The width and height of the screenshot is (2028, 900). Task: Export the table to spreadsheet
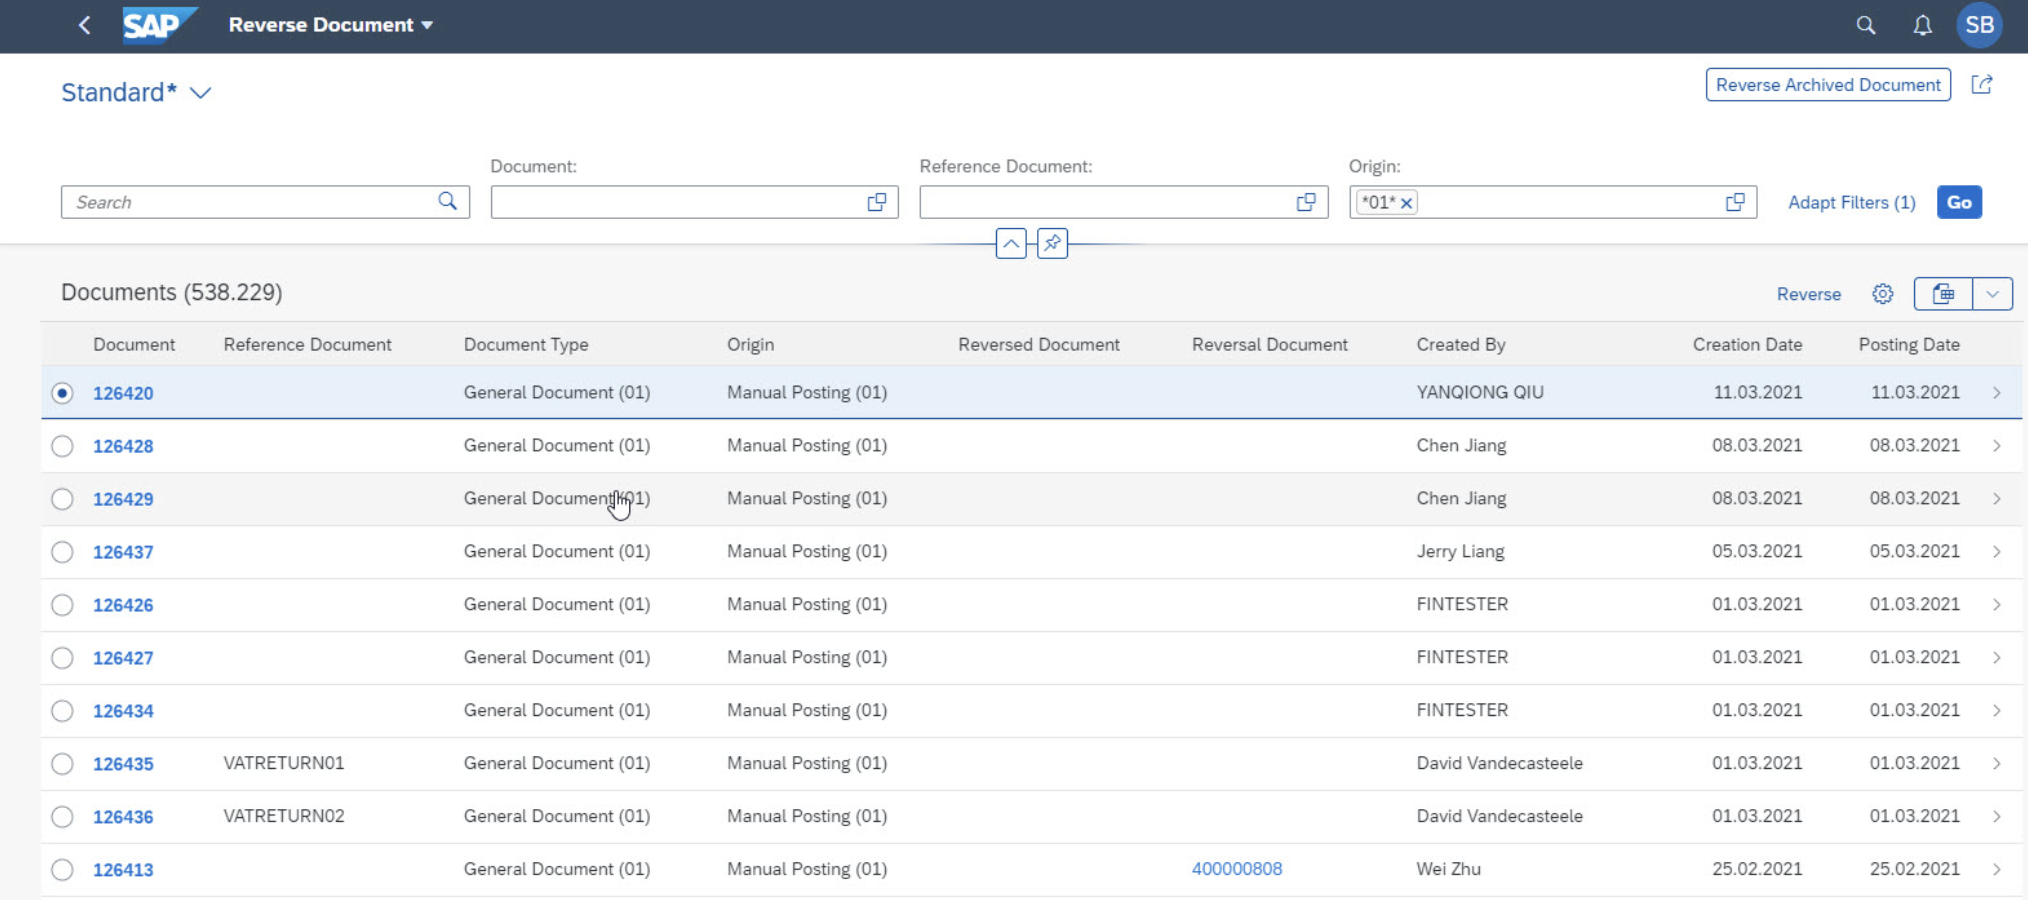click(x=1943, y=294)
